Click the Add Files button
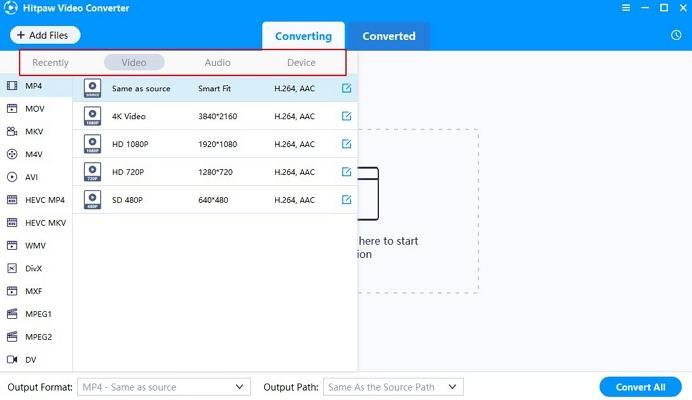692x400 pixels. (x=45, y=35)
